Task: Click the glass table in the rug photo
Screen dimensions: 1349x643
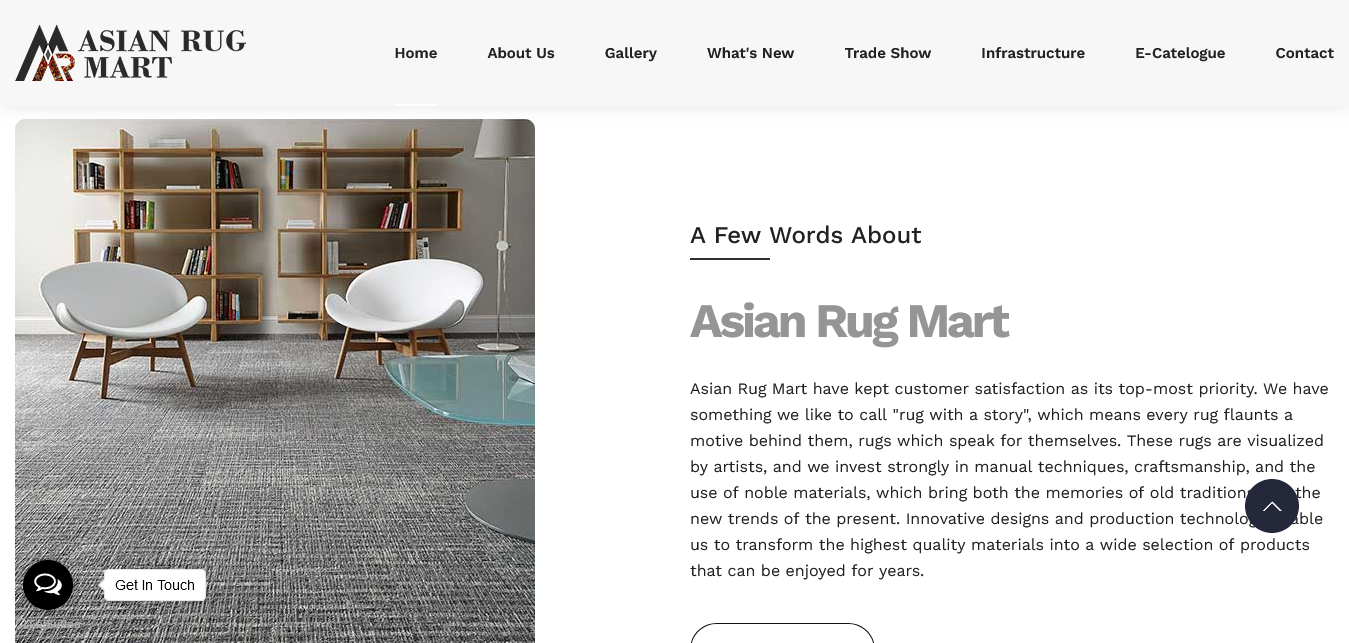Action: tap(466, 390)
